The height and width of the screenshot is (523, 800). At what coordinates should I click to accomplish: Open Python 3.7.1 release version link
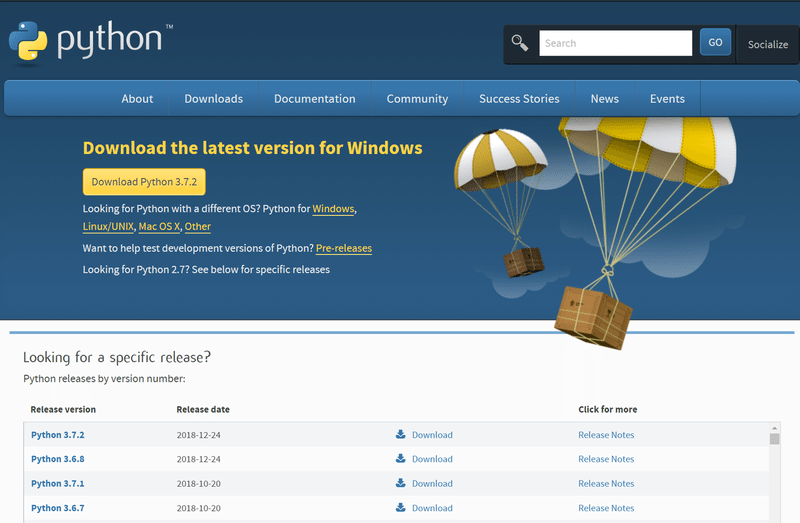coord(58,483)
